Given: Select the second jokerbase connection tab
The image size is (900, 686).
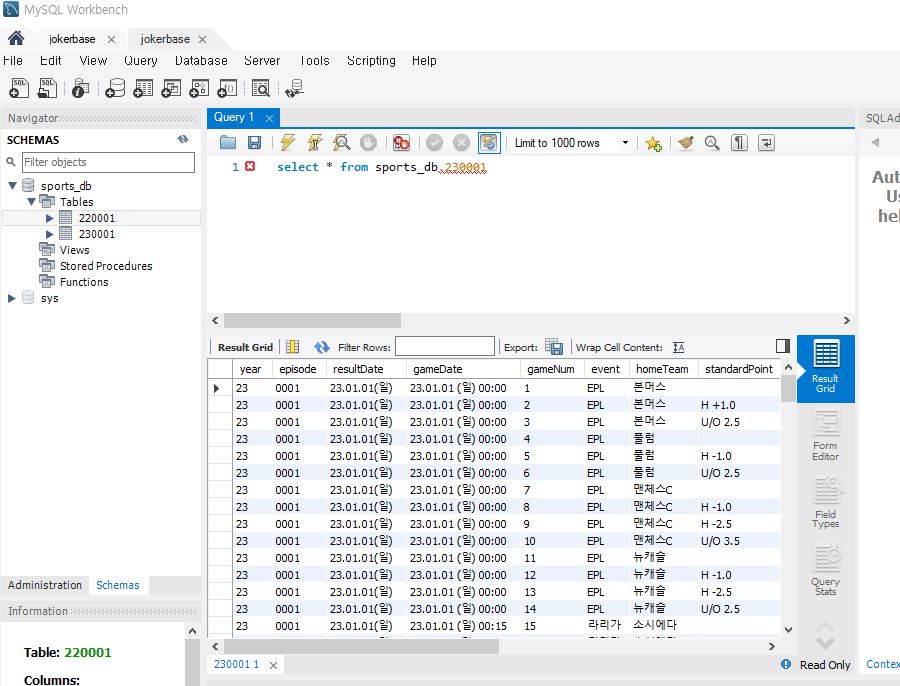Looking at the screenshot, I should (x=165, y=39).
